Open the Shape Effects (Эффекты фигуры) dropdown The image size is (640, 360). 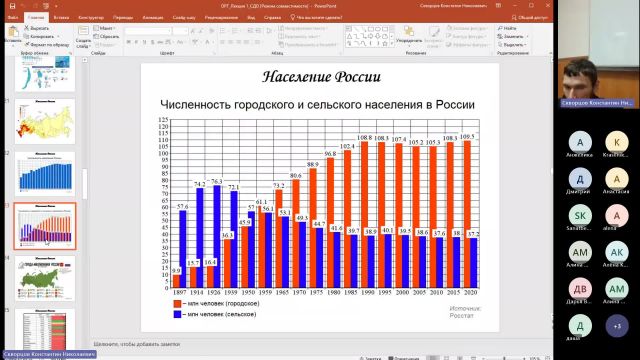point(468,44)
